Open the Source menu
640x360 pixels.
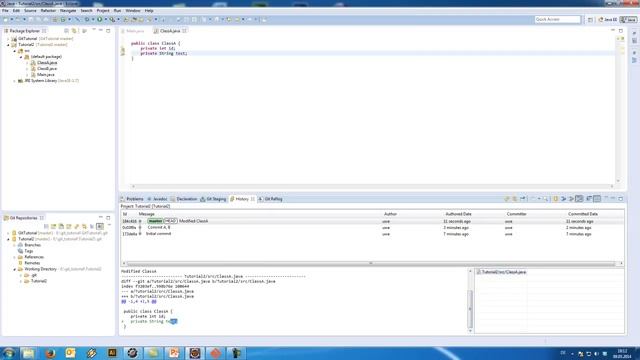click(x=30, y=11)
